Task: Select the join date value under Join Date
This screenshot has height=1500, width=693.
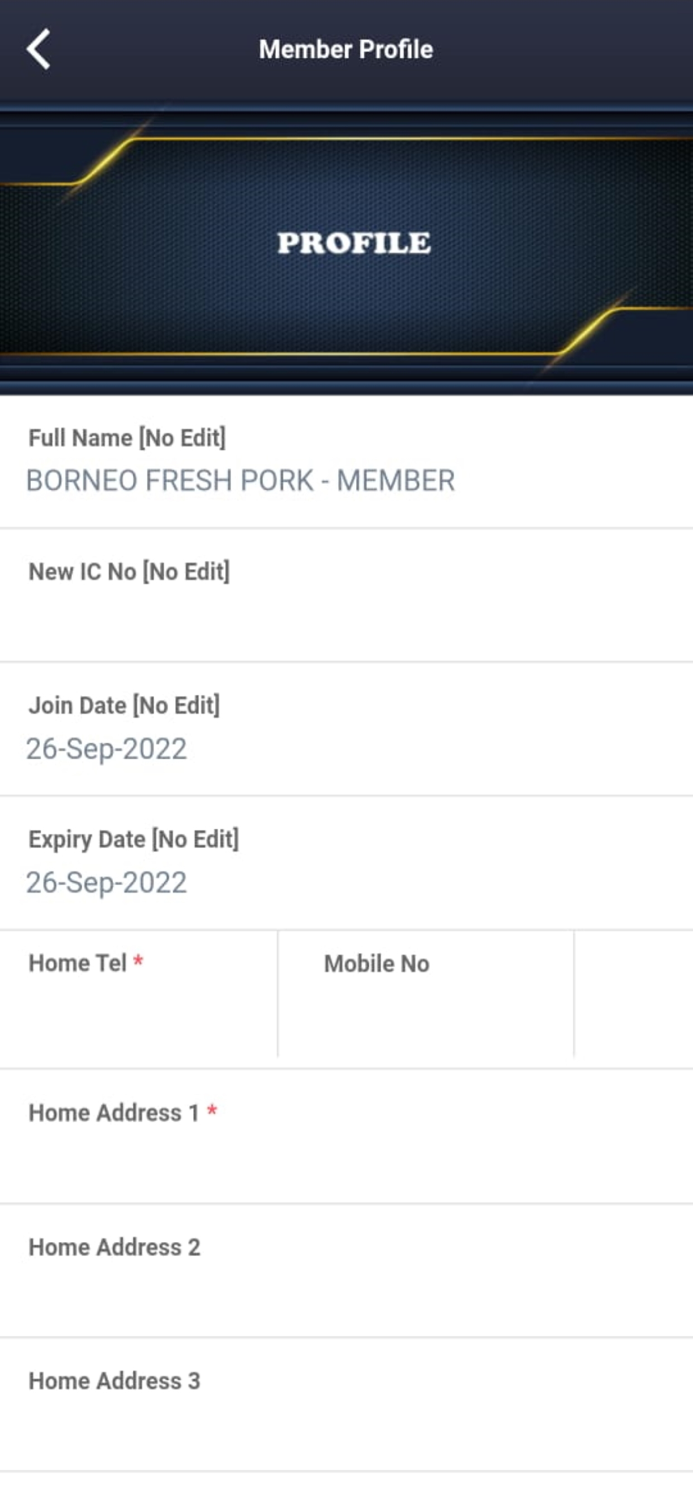Action: 106,749
